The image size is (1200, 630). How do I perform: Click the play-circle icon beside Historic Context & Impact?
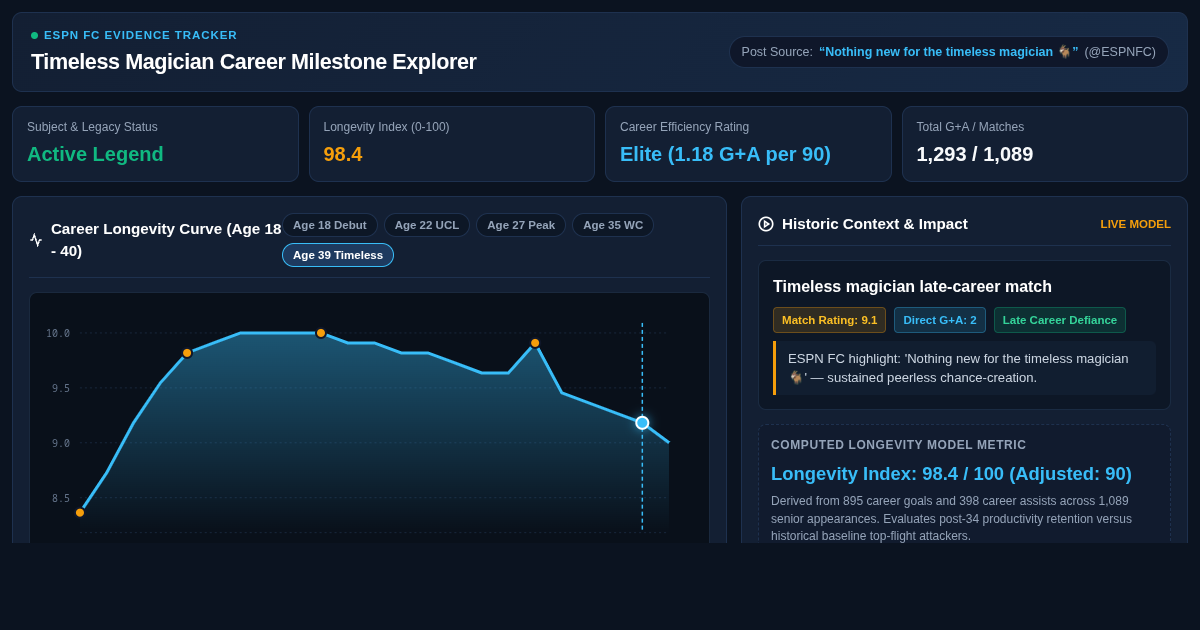[x=766, y=224]
